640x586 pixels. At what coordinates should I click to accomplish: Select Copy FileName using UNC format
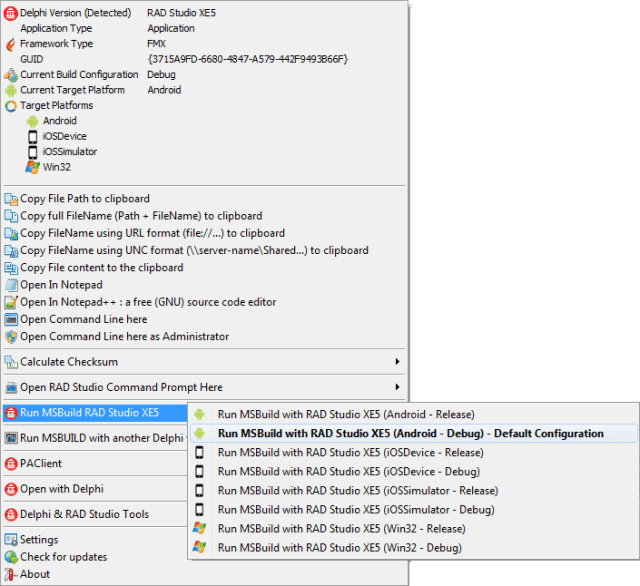[x=204, y=251]
